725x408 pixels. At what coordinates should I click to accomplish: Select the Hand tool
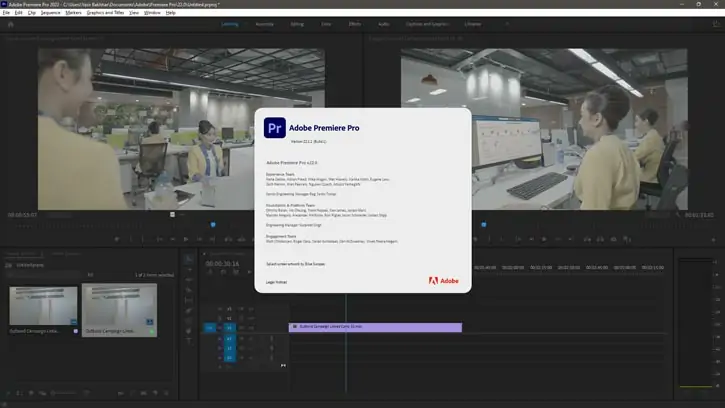pyautogui.click(x=189, y=331)
